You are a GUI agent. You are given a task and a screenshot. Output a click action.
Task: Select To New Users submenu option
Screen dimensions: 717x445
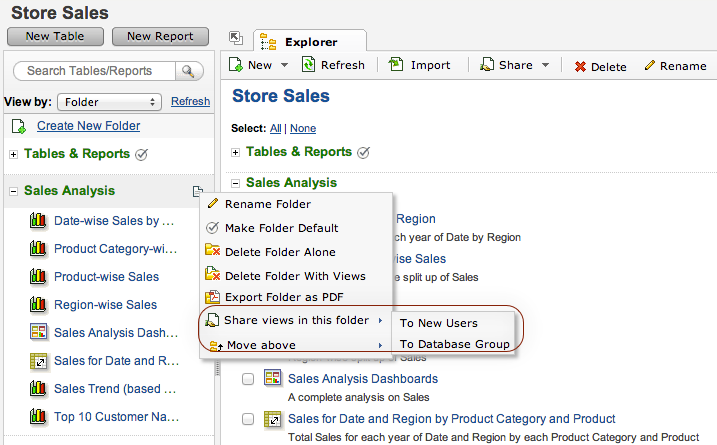tap(438, 323)
